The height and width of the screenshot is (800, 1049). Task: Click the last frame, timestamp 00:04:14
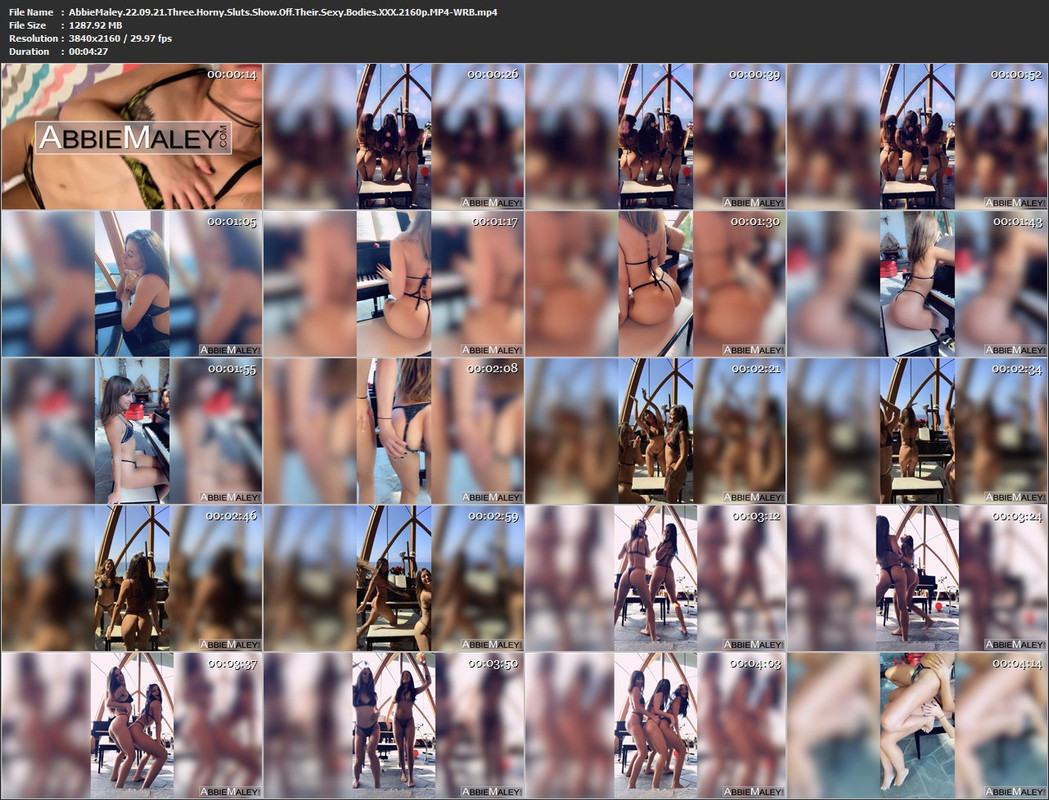(917, 725)
